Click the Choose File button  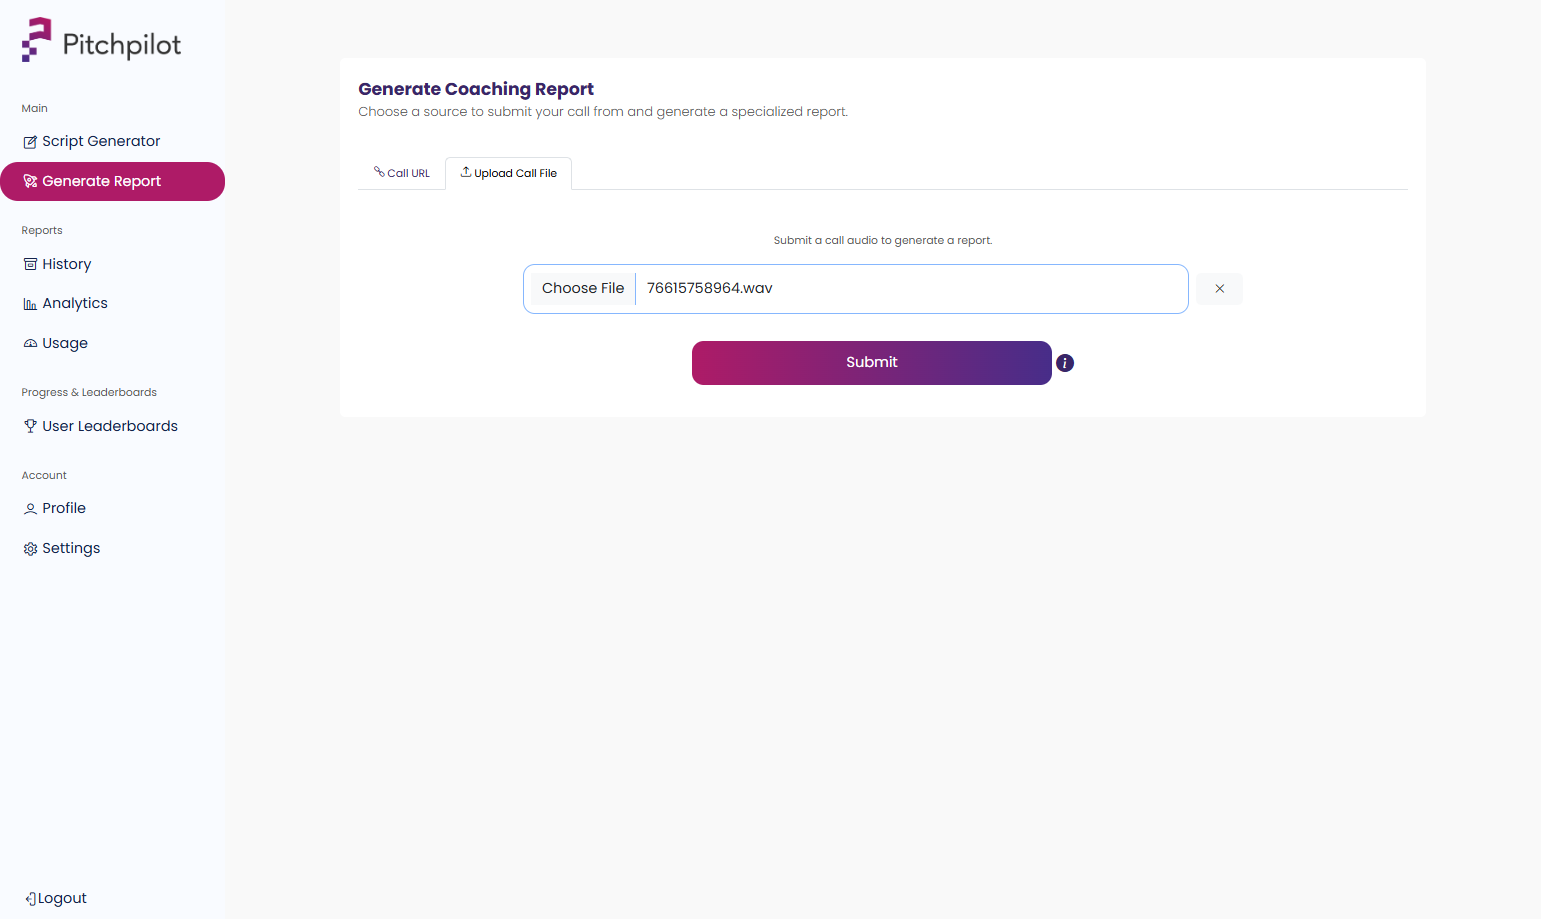(x=583, y=289)
